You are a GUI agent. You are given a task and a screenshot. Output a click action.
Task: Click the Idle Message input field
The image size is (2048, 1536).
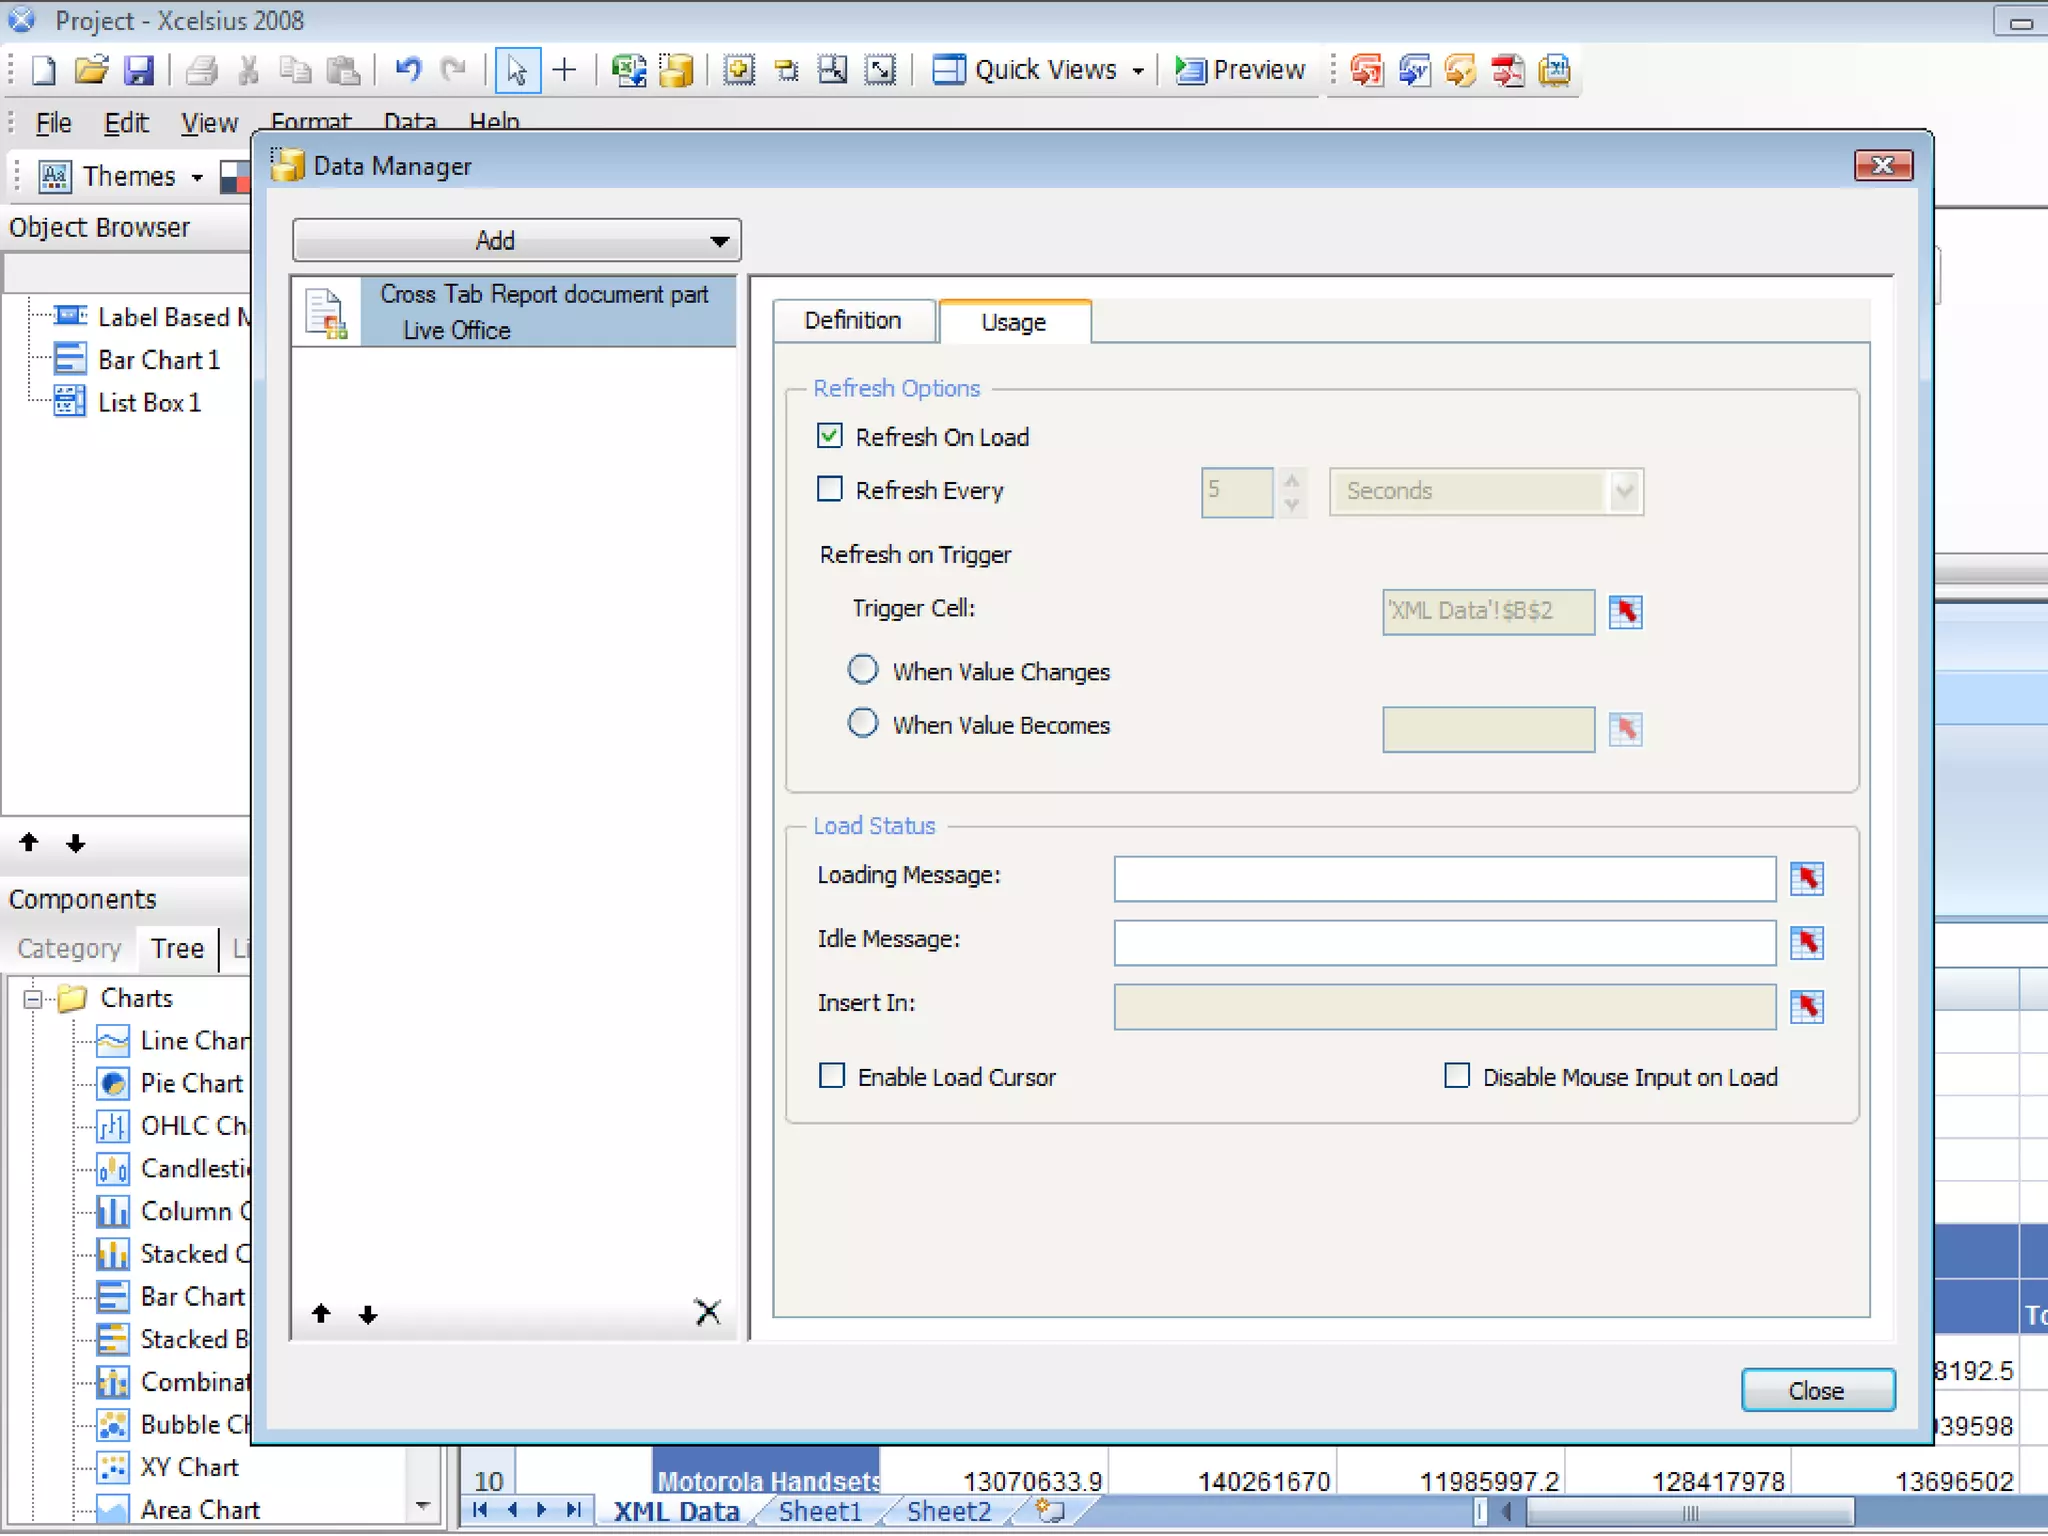[x=1445, y=943]
